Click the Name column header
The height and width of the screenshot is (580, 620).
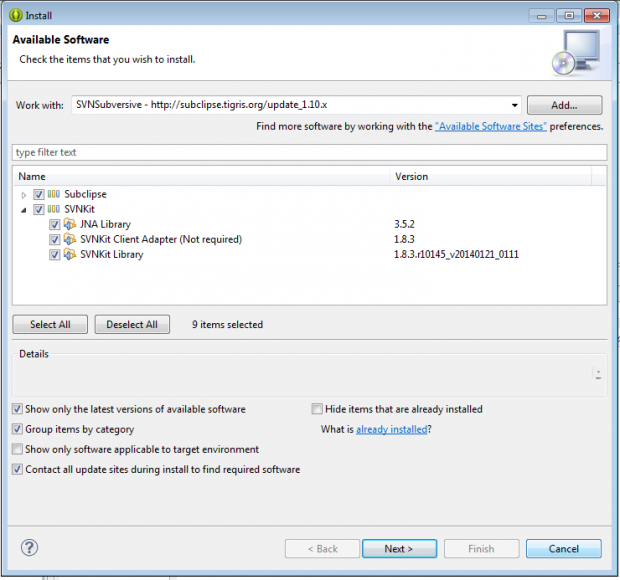point(202,176)
